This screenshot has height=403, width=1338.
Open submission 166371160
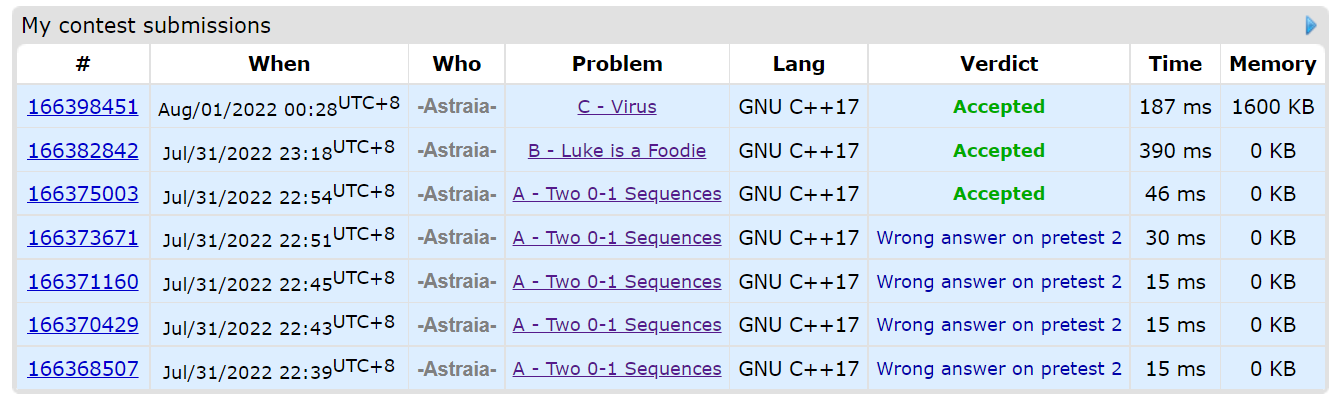[83, 282]
